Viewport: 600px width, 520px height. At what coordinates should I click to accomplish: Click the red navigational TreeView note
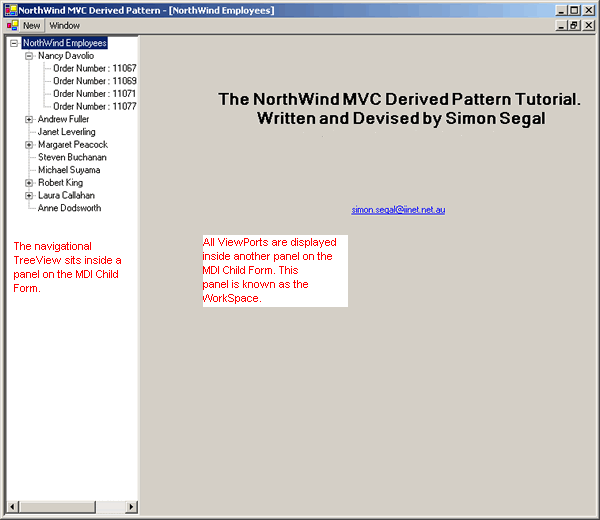click(x=67, y=267)
